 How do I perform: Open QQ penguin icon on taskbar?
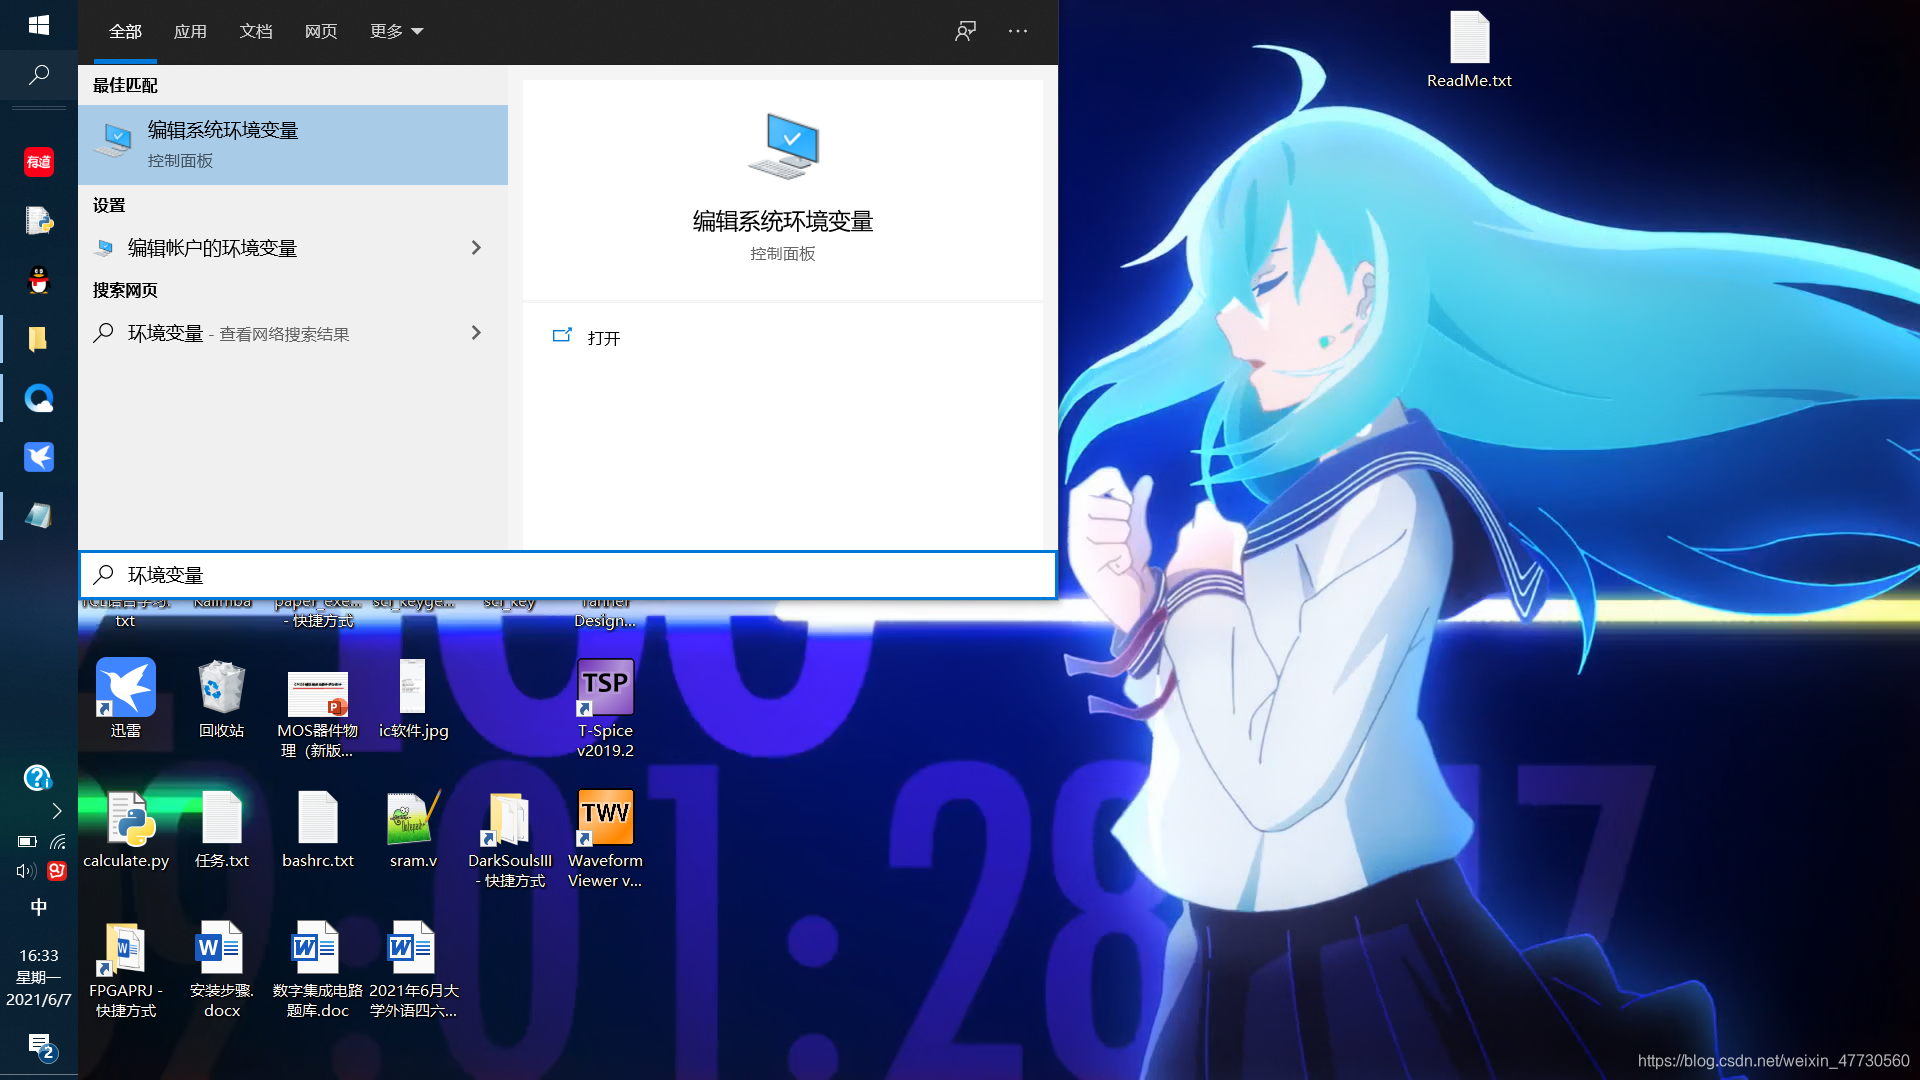click(38, 281)
